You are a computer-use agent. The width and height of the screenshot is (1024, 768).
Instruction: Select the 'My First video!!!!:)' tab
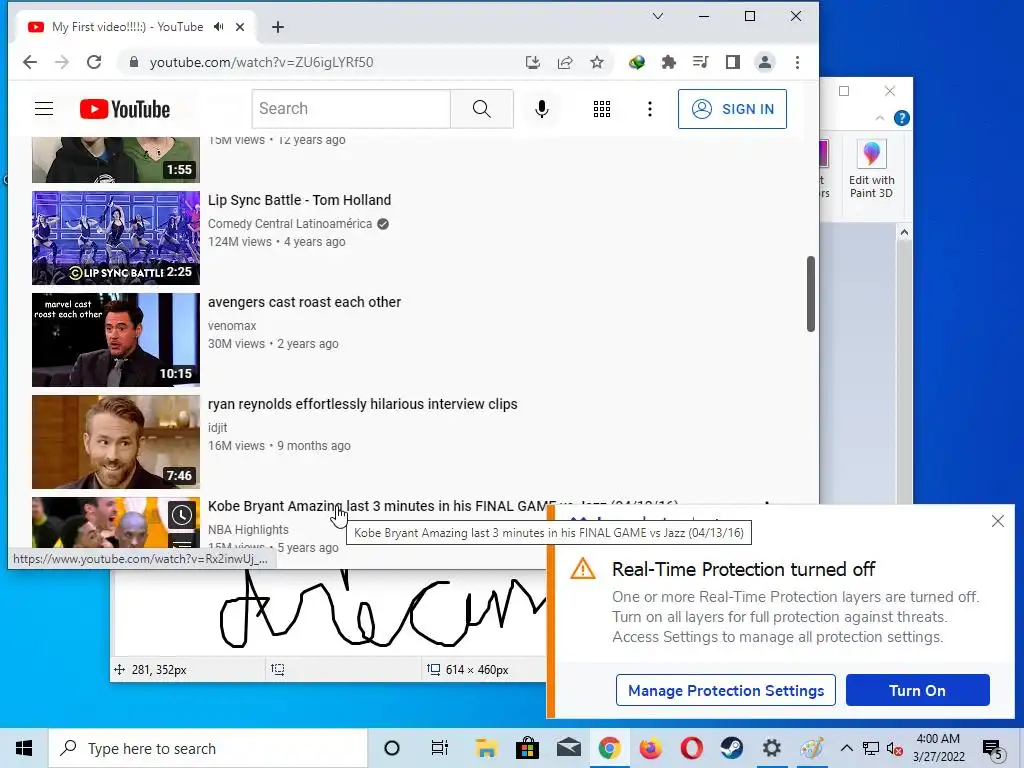(127, 27)
